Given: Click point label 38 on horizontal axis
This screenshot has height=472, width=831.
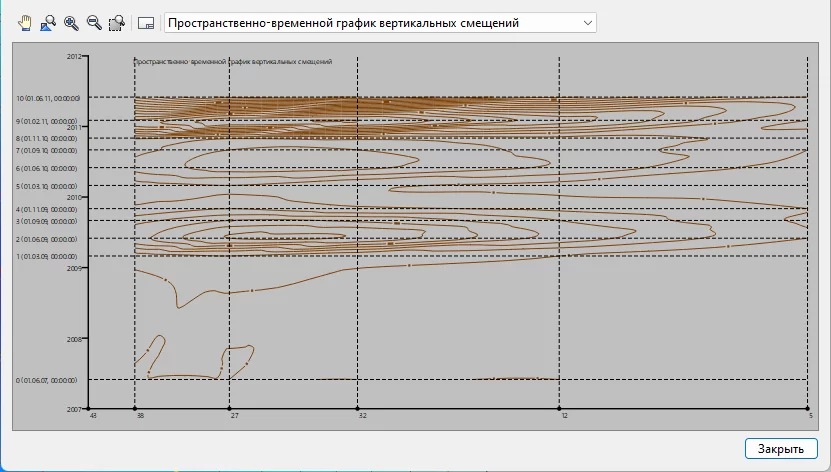Looking at the screenshot, I should point(140,415).
